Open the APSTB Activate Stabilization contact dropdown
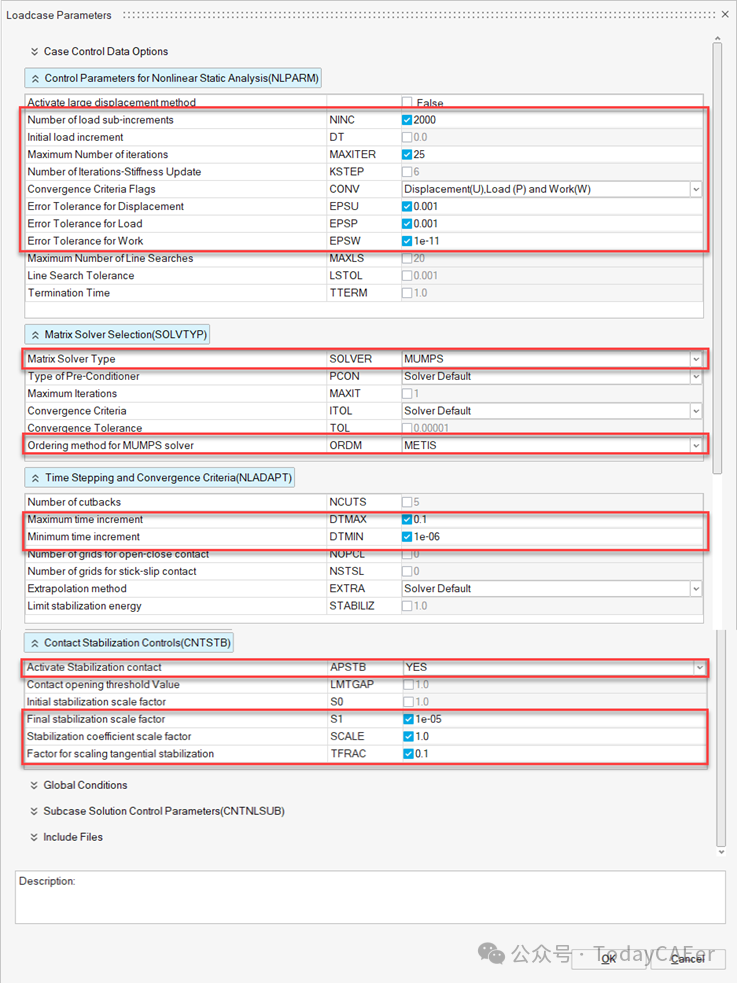 553,668
